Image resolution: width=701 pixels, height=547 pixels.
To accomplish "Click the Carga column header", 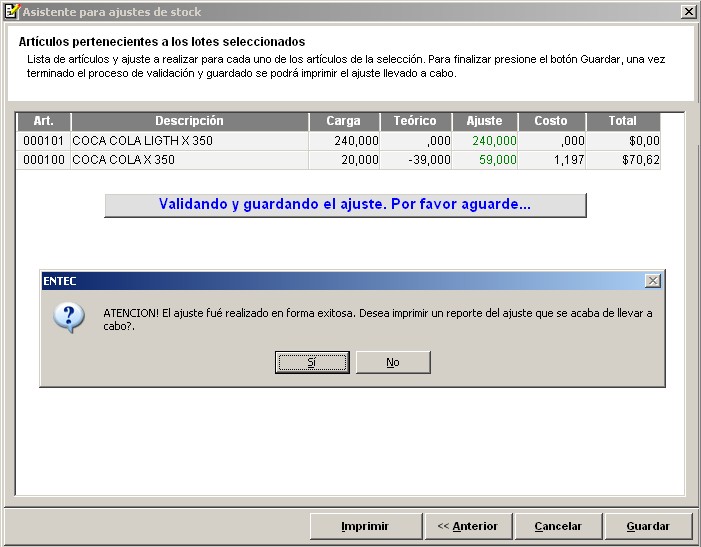I will (343, 121).
